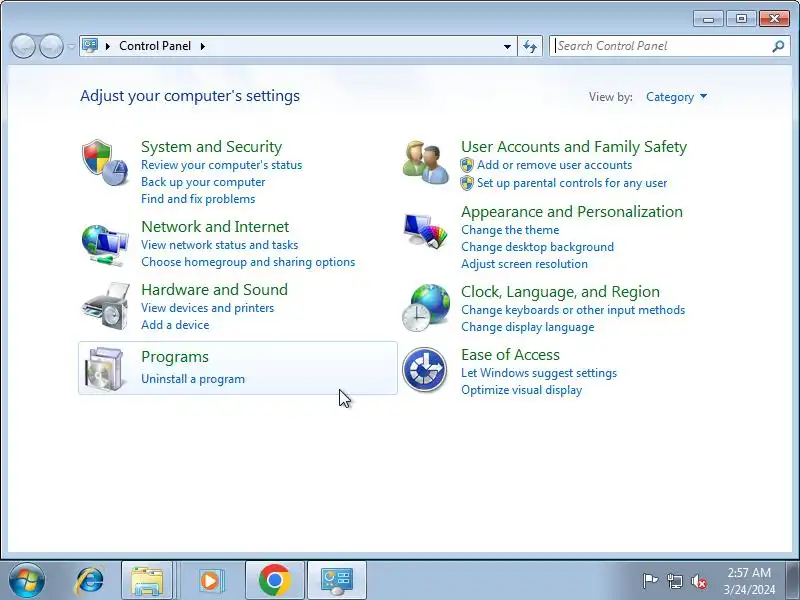The width and height of the screenshot is (800, 600).
Task: Open User Accounts and Family Safety heading
Action: [x=574, y=147]
